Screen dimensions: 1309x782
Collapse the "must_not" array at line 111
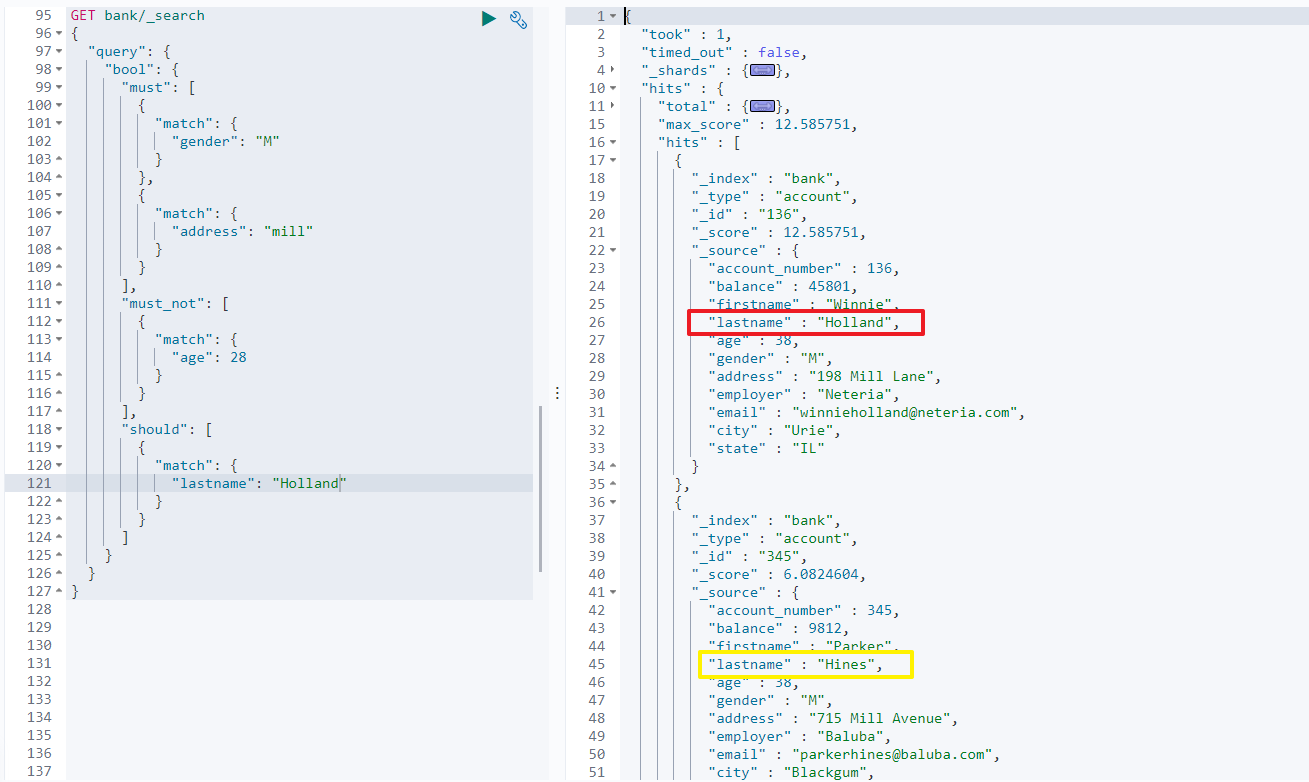click(60, 304)
